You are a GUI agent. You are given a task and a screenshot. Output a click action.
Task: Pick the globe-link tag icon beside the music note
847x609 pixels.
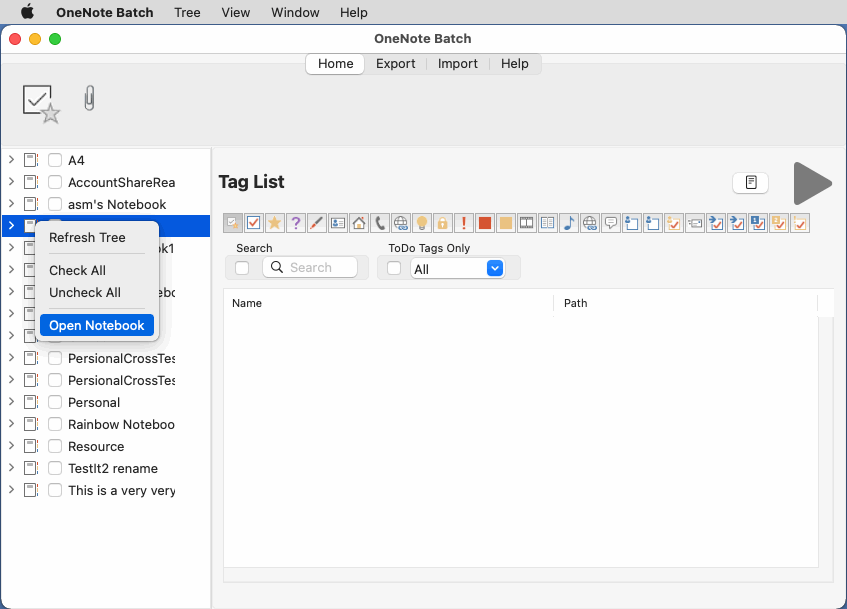point(590,223)
